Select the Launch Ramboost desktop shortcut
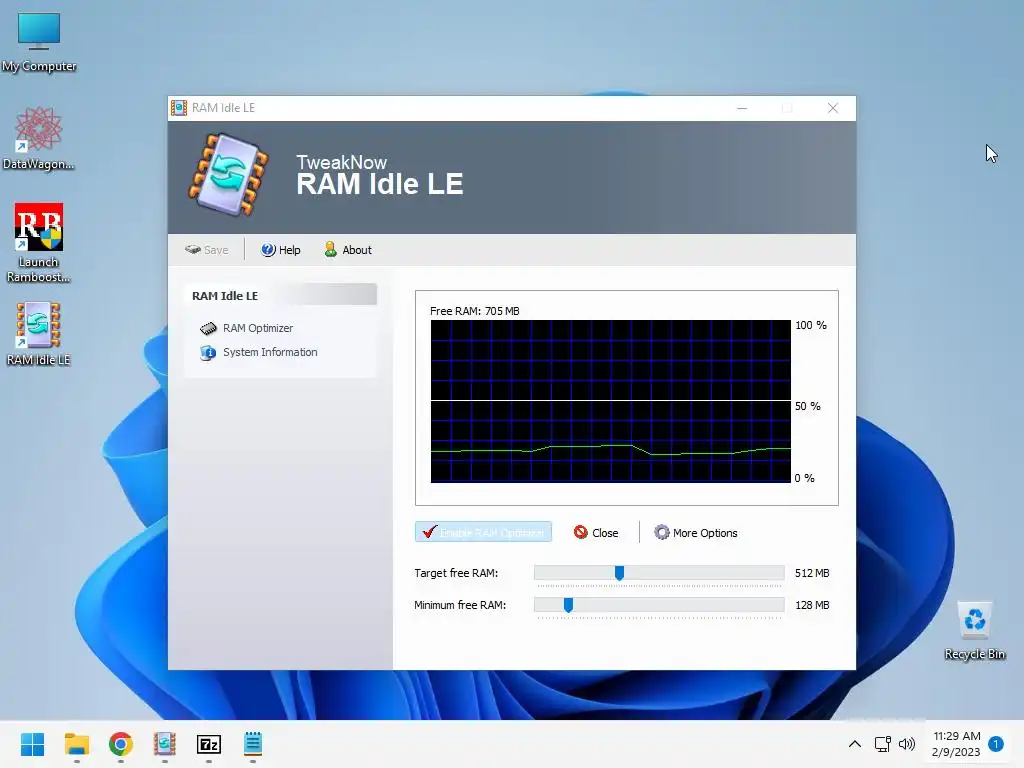The width and height of the screenshot is (1024, 768). pos(39,243)
